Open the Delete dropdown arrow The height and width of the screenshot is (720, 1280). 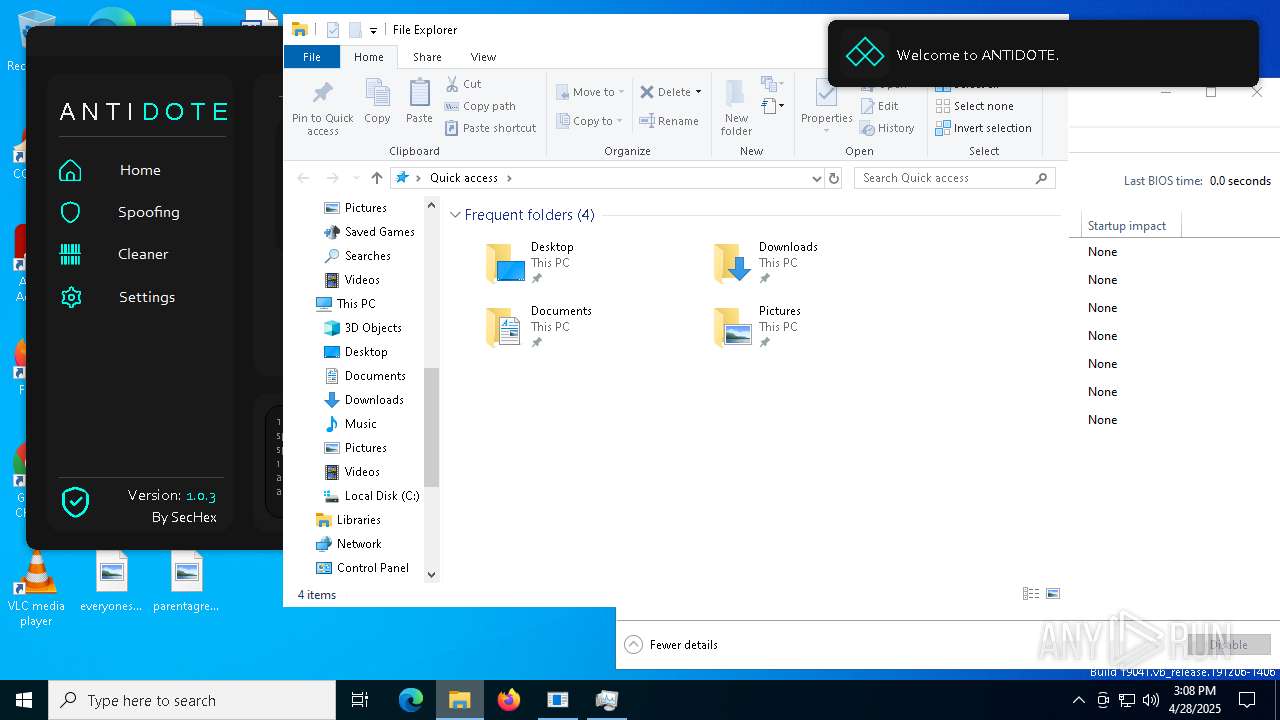[698, 92]
